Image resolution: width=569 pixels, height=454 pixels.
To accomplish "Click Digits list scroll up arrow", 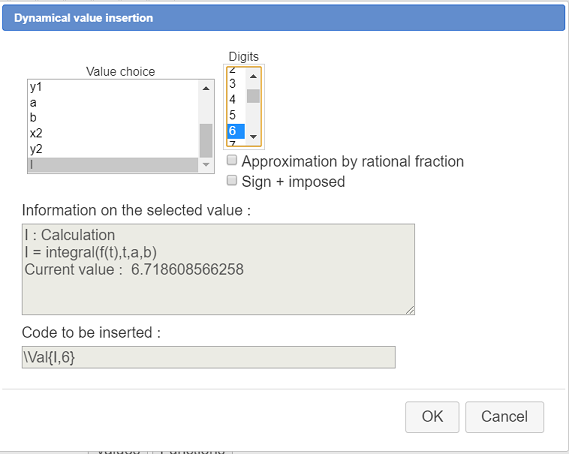I will (x=253, y=76).
